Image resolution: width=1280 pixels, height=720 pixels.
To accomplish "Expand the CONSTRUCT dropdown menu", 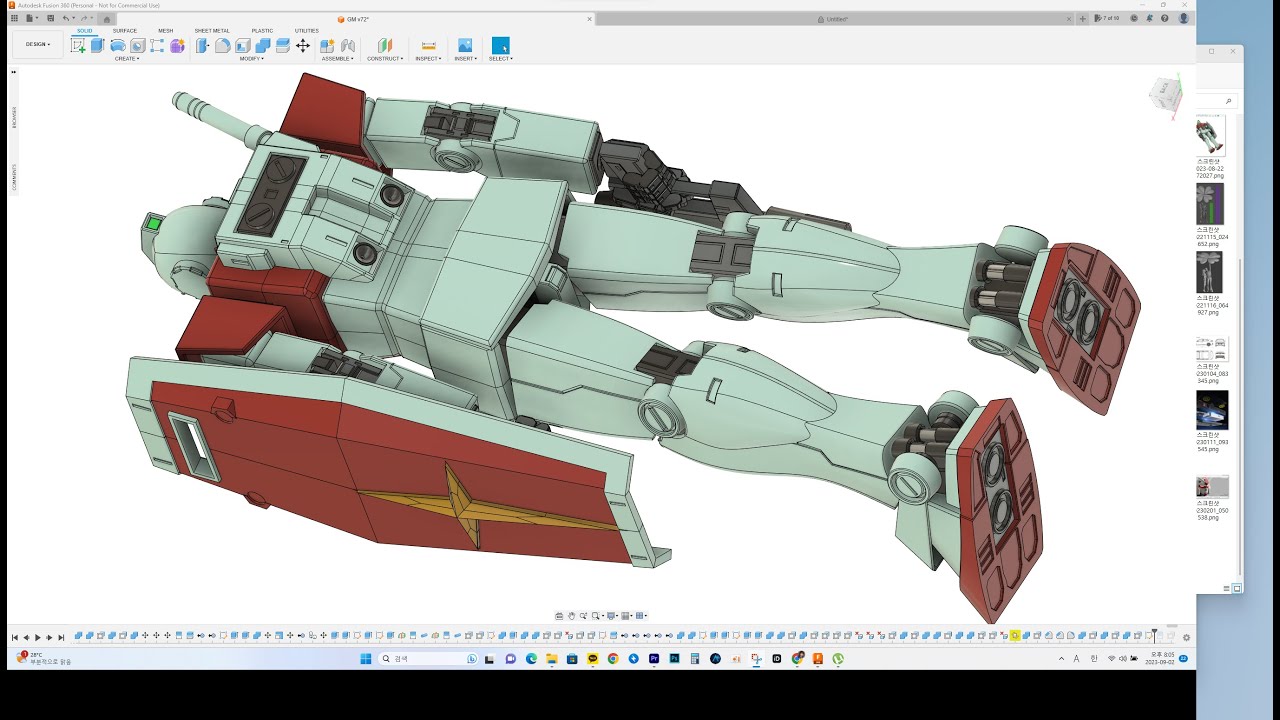I will point(385,59).
